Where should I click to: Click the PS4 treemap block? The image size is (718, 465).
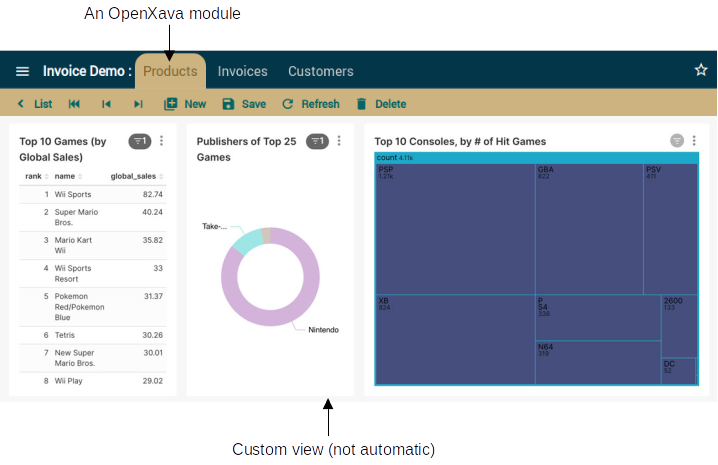click(x=598, y=318)
